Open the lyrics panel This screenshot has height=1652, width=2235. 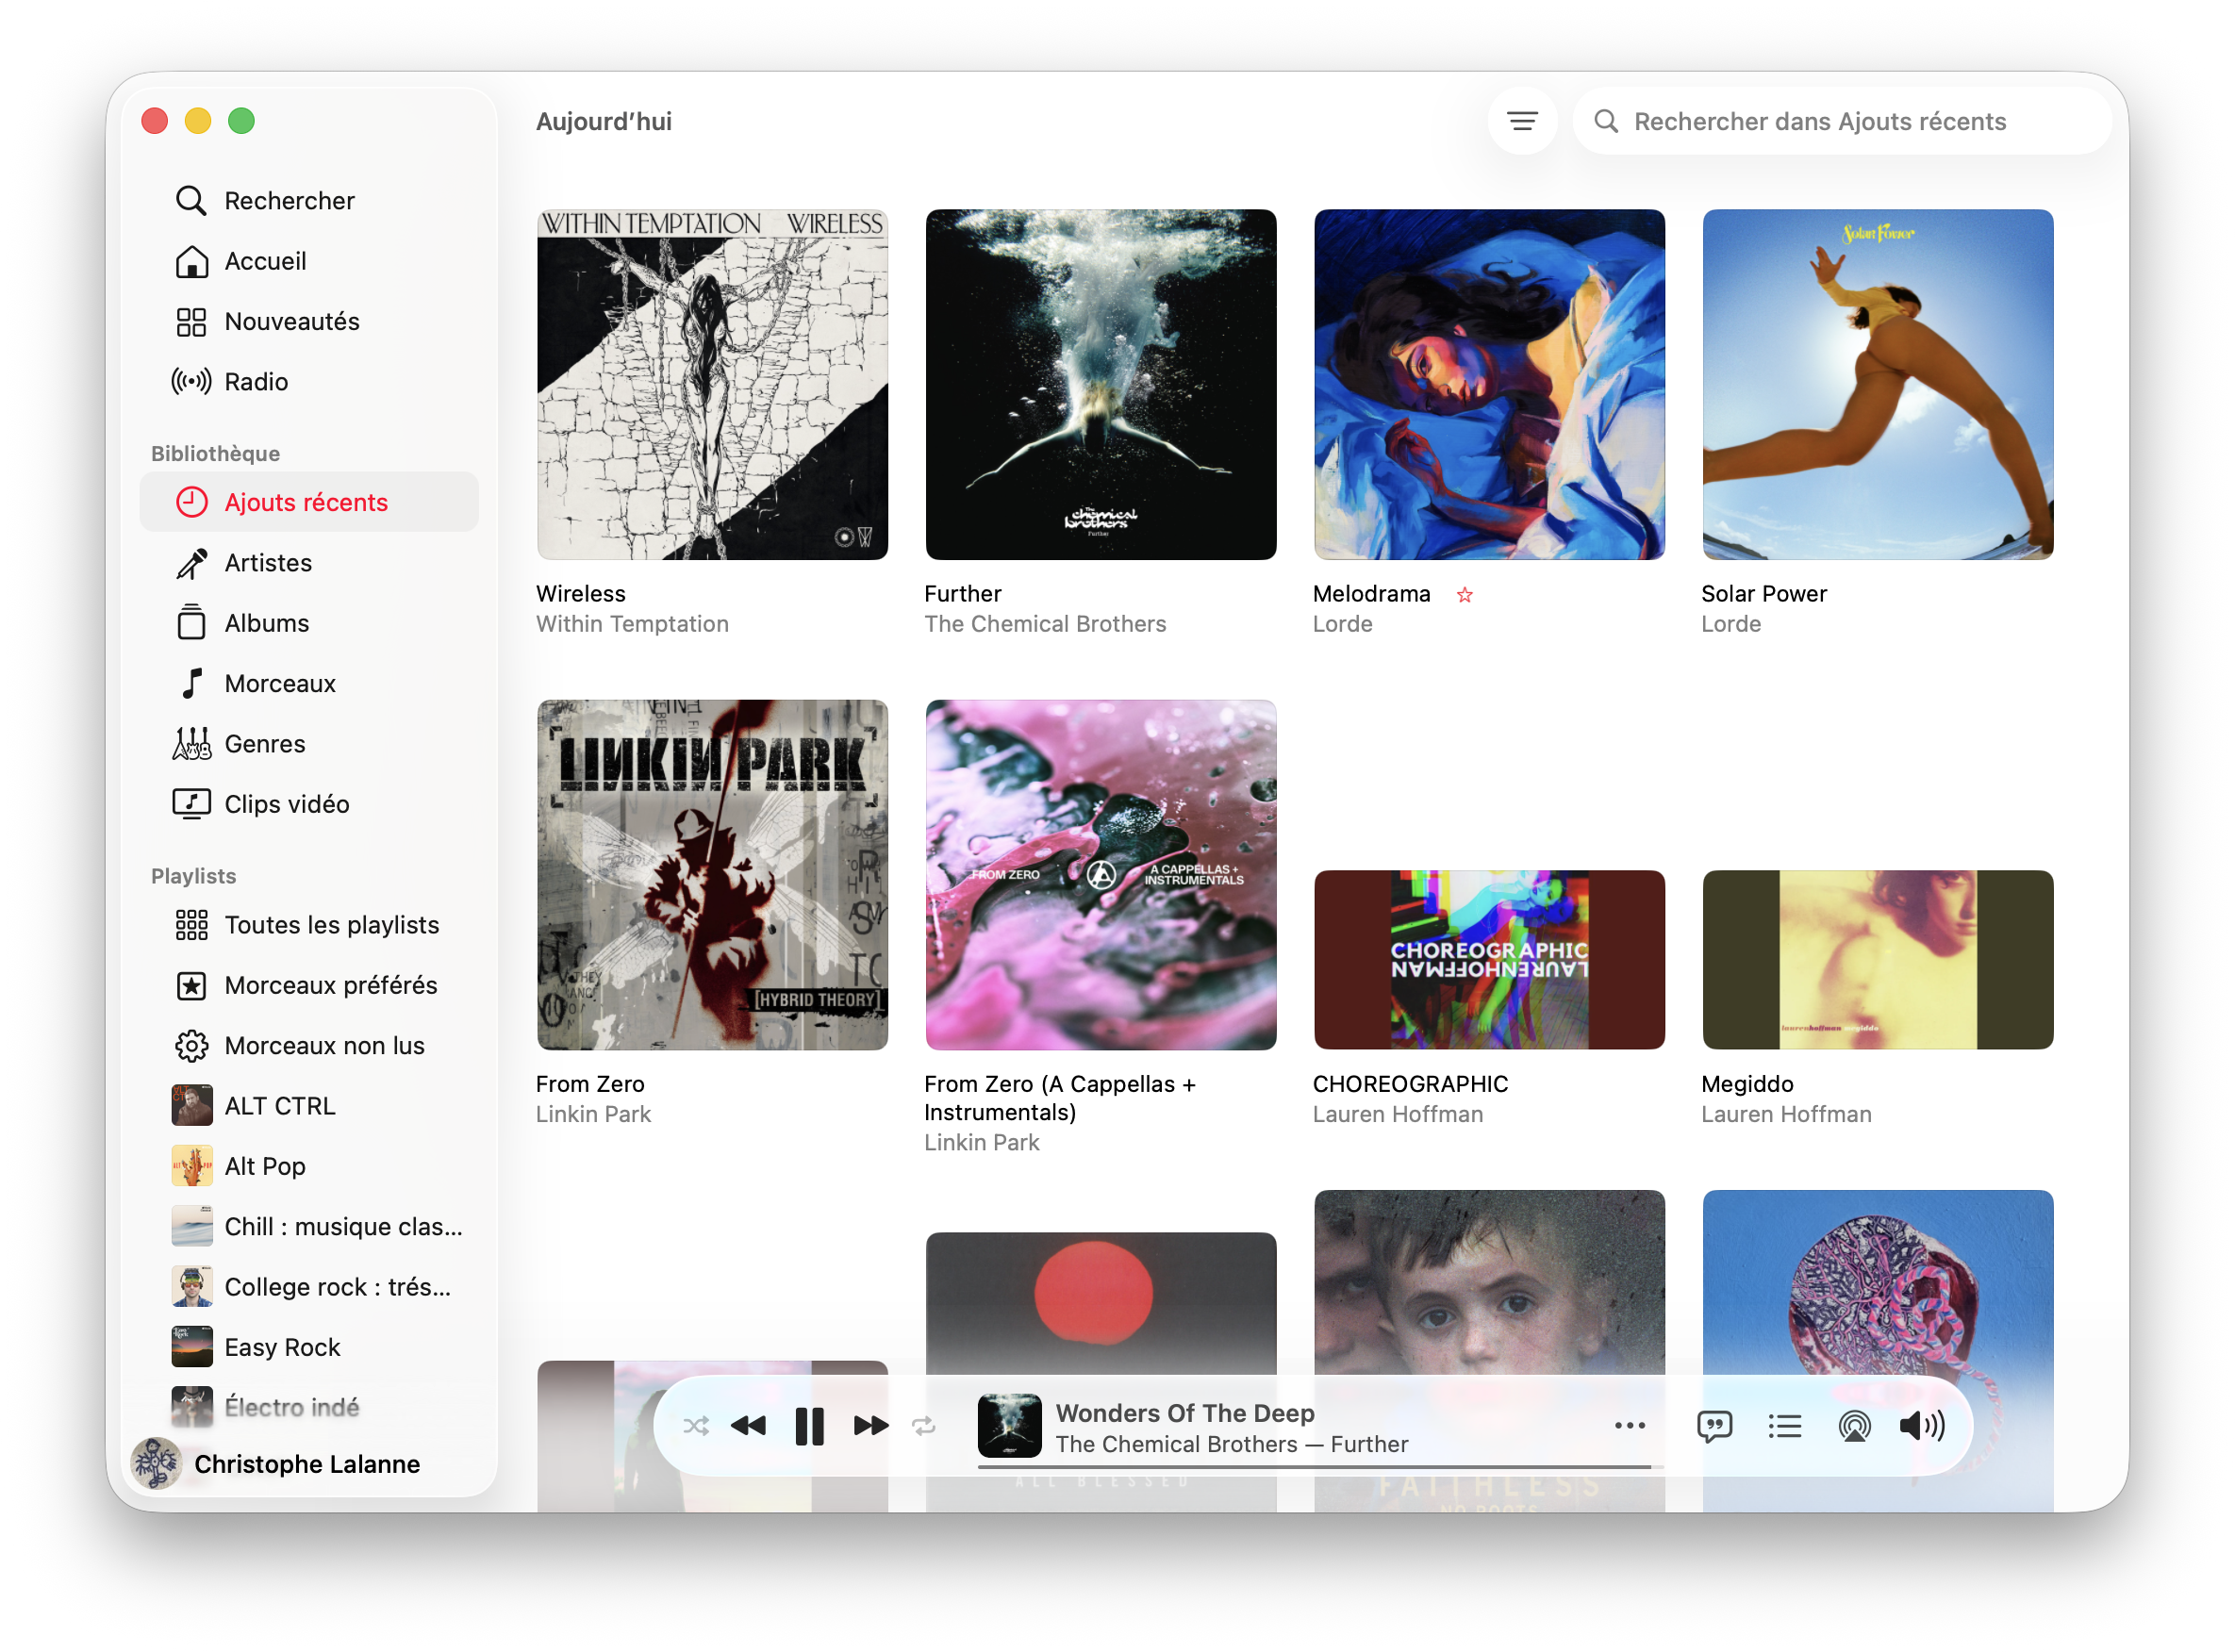[1714, 1425]
